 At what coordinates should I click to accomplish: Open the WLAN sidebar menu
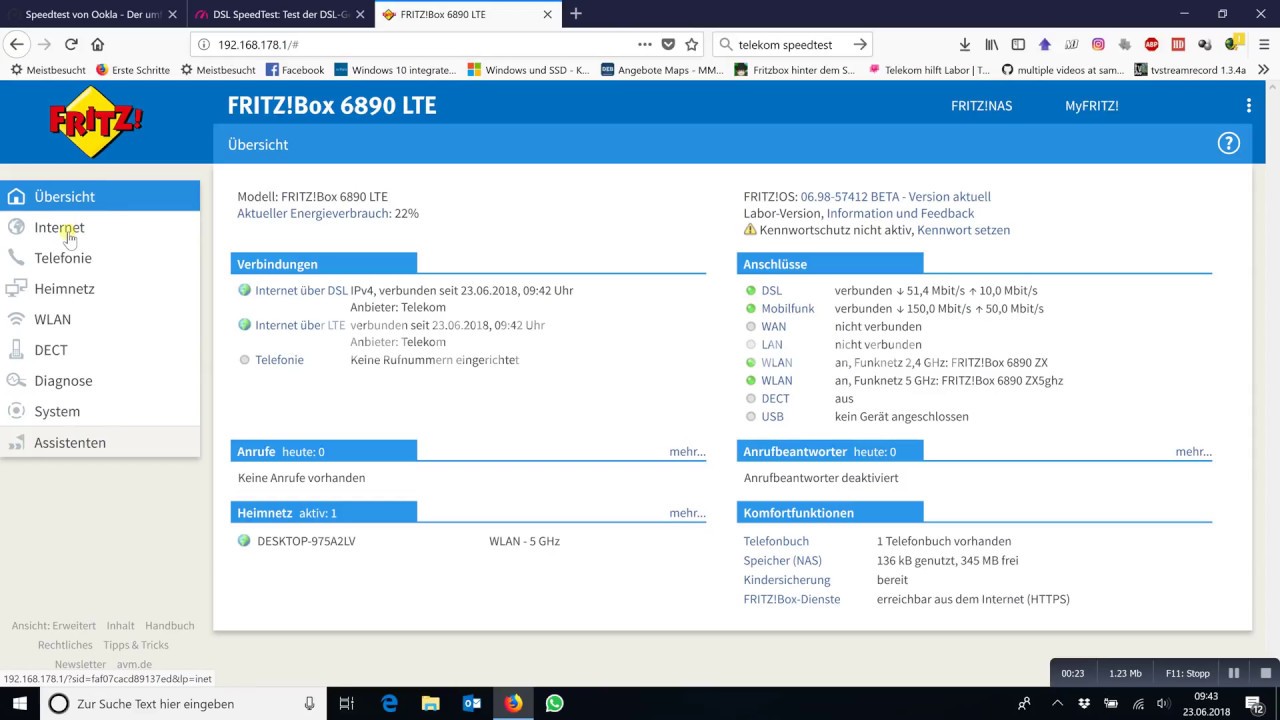tap(52, 319)
